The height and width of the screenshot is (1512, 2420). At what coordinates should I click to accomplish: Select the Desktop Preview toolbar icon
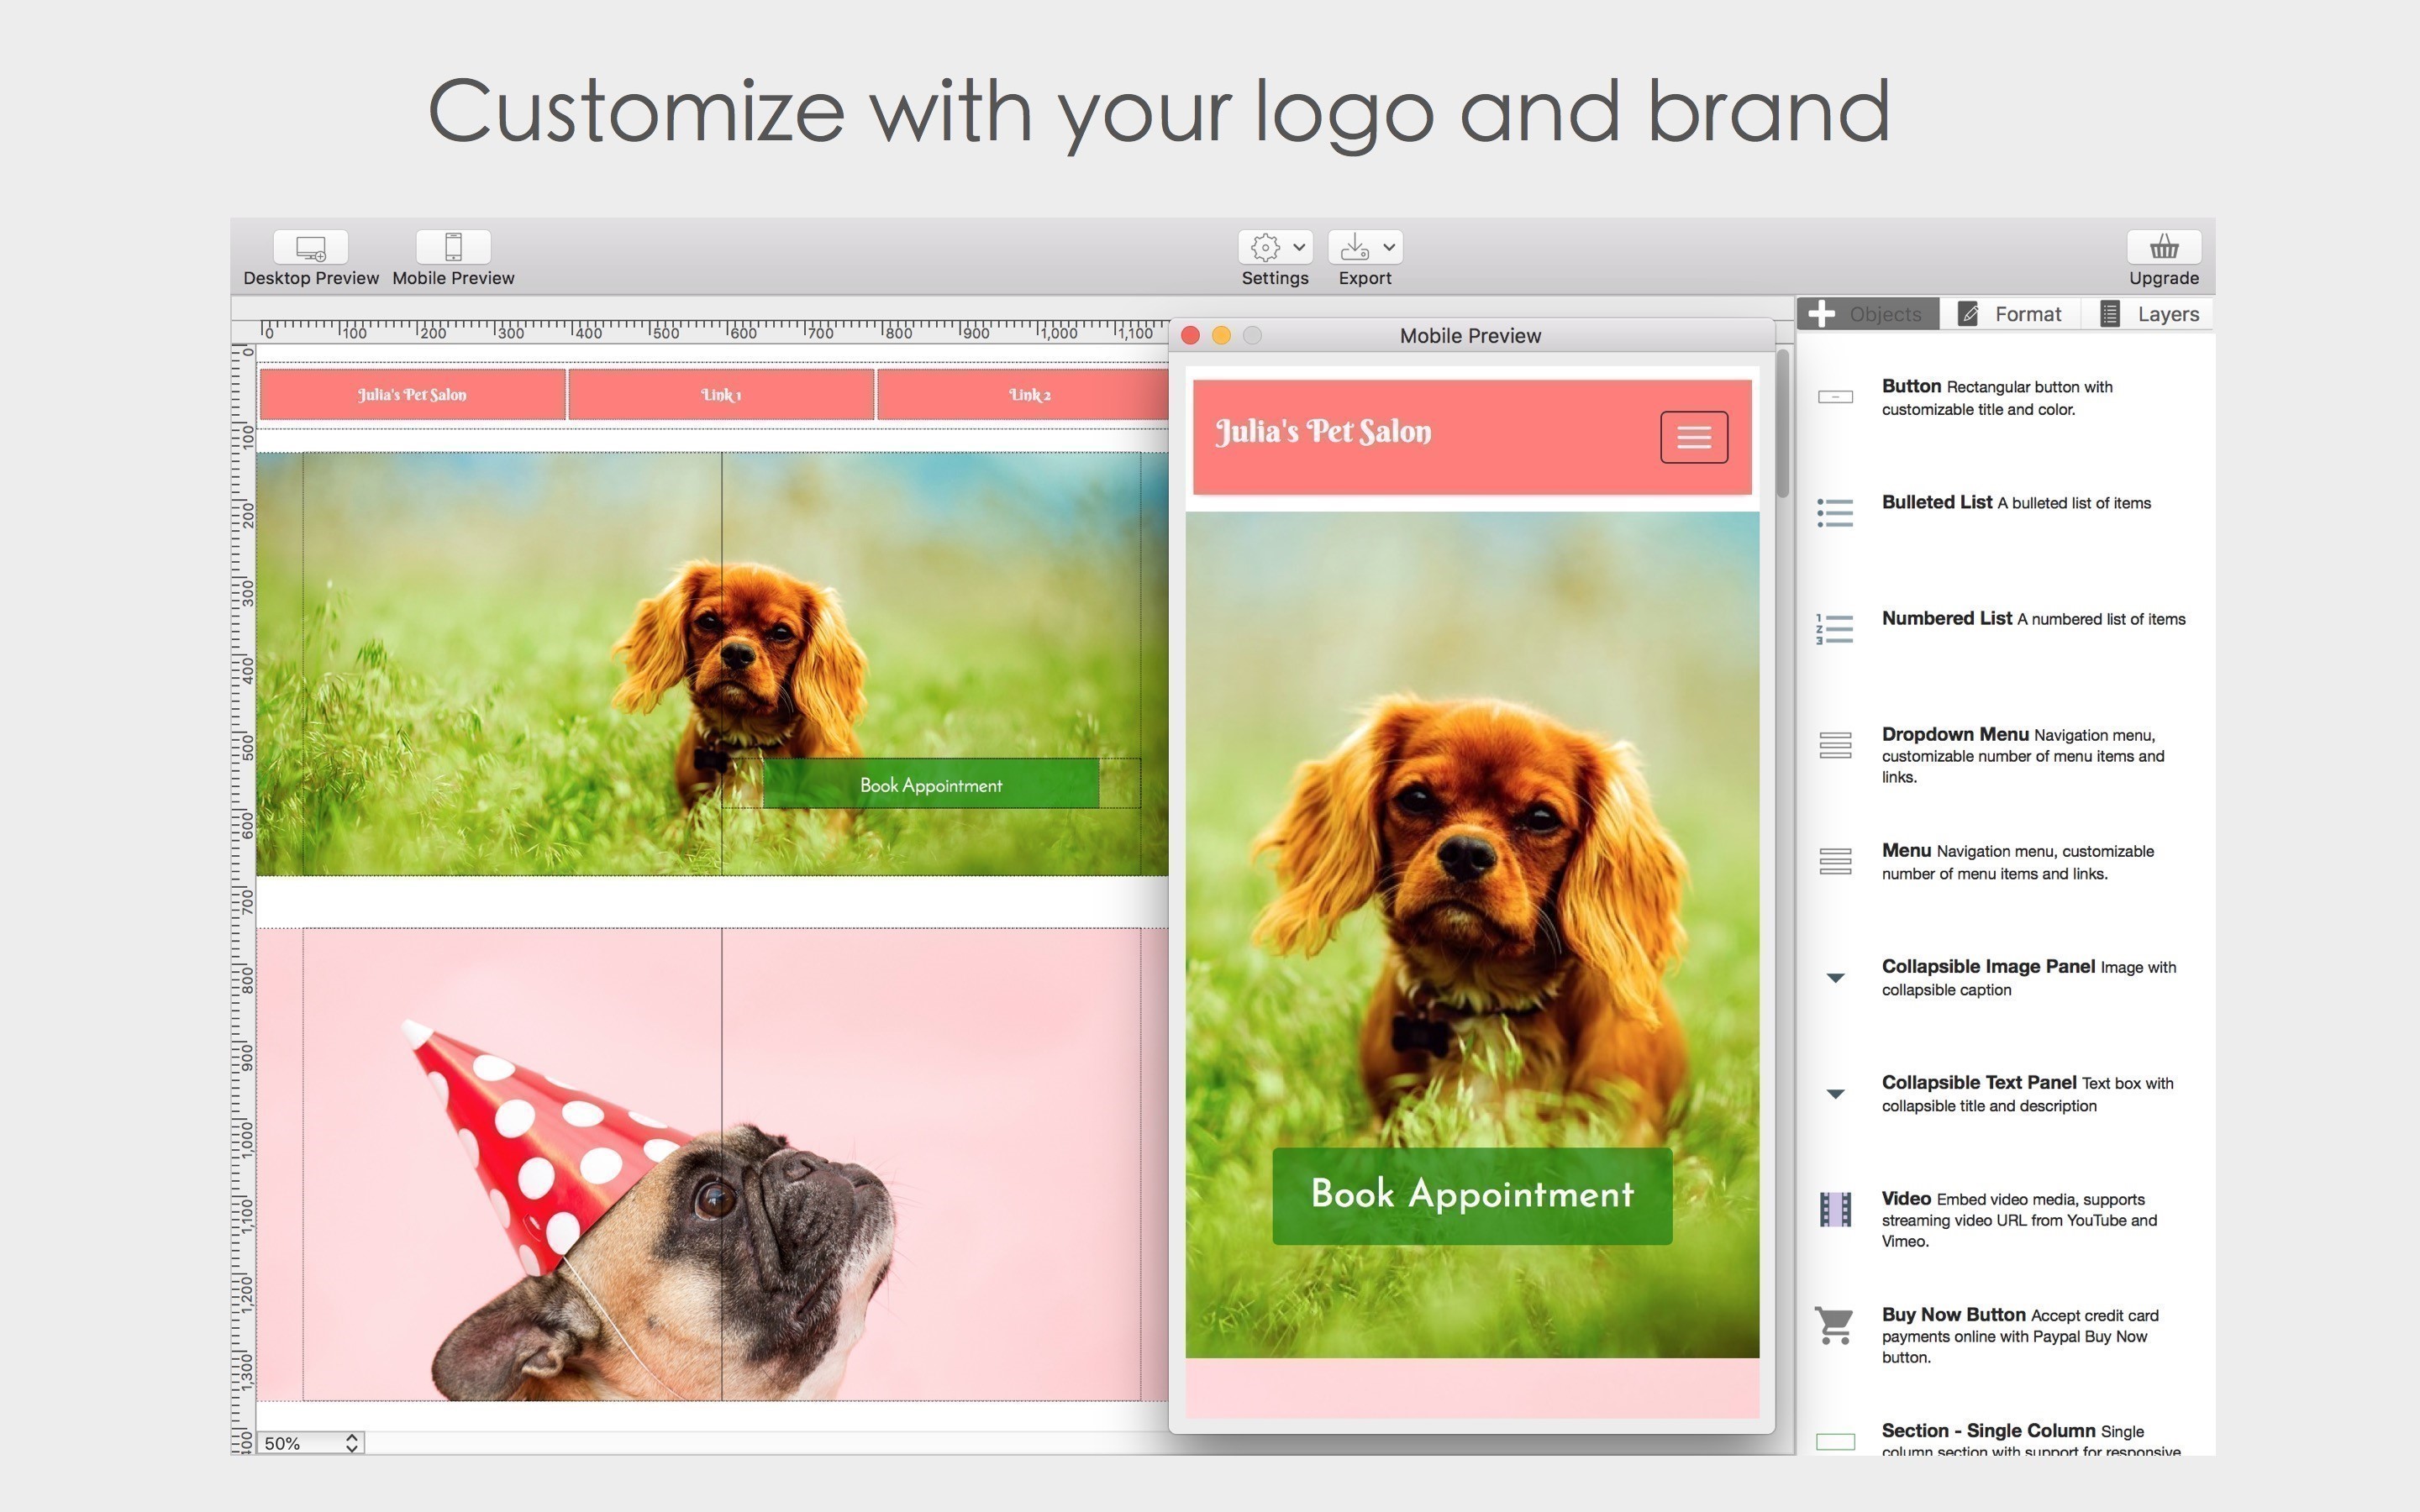tap(310, 248)
